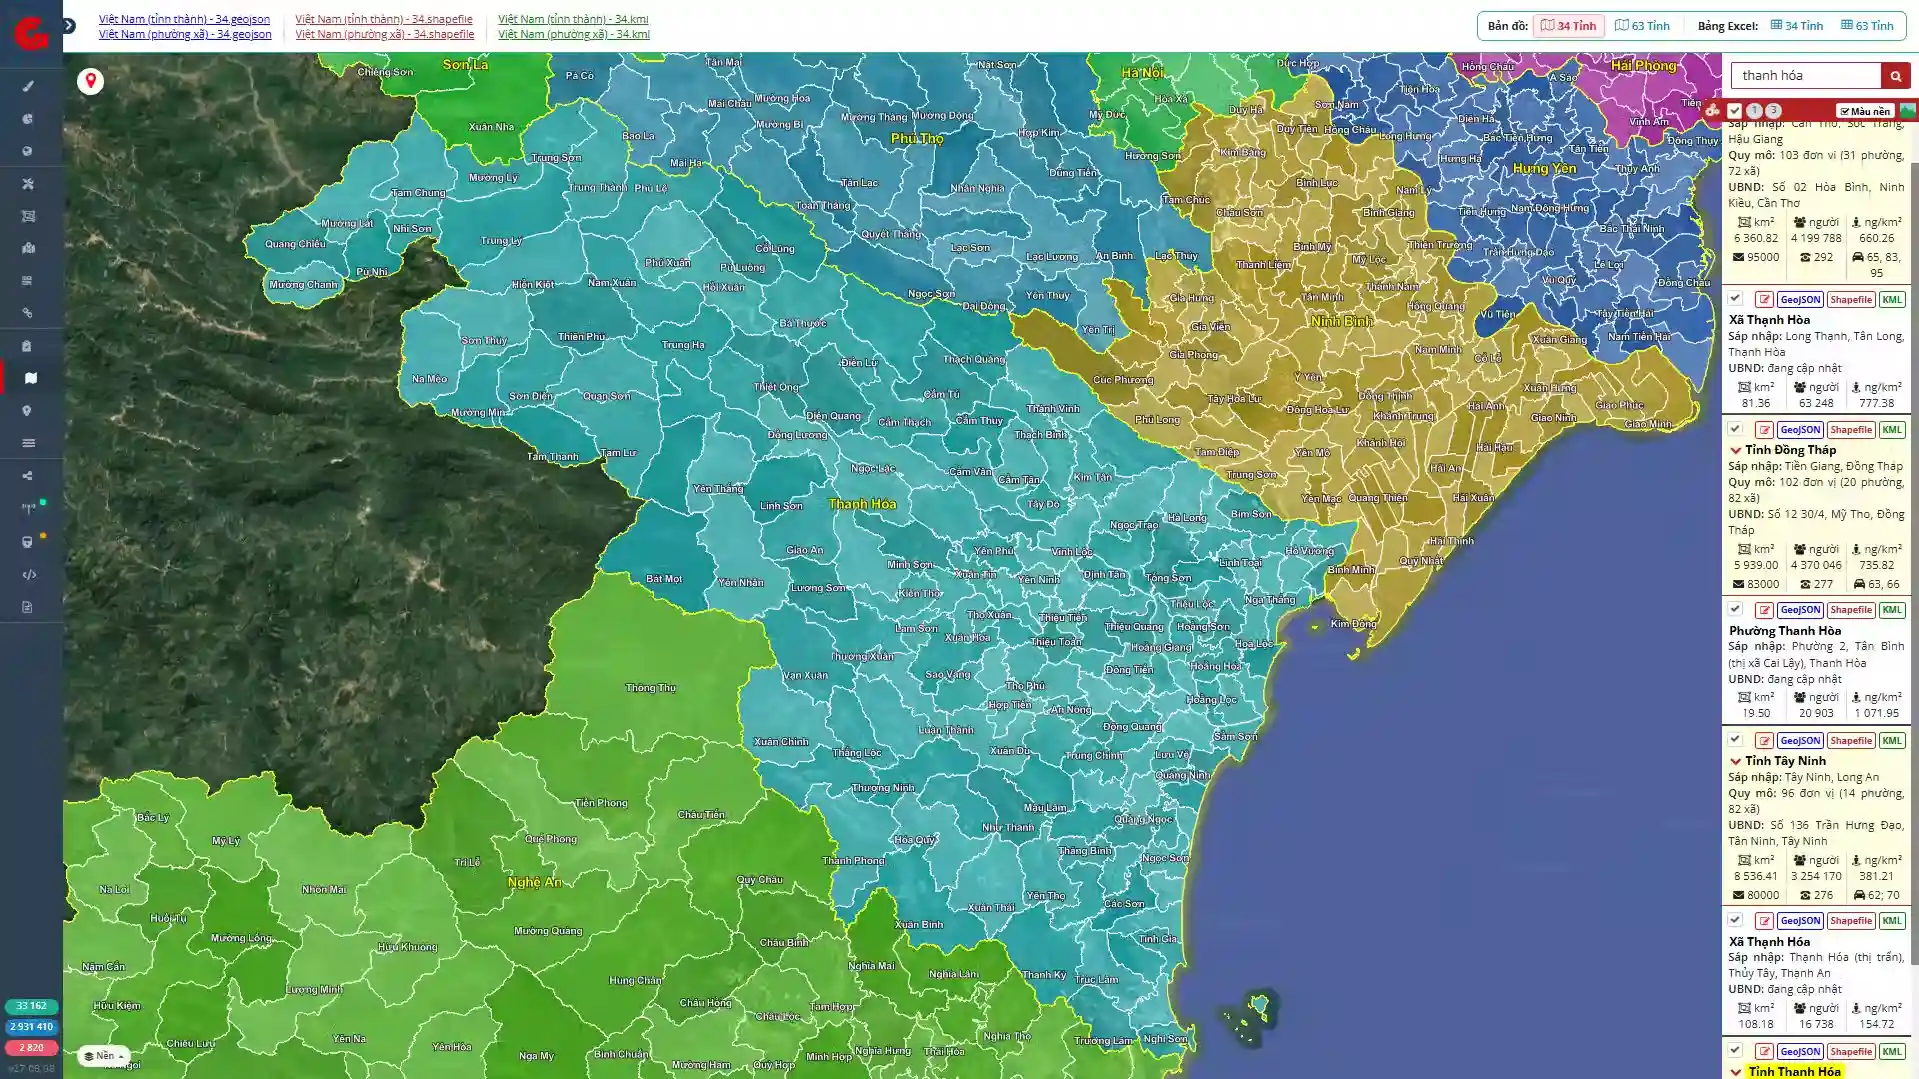Click the level 3 circle in panel header
This screenshot has width=1919, height=1079.
(x=1773, y=111)
